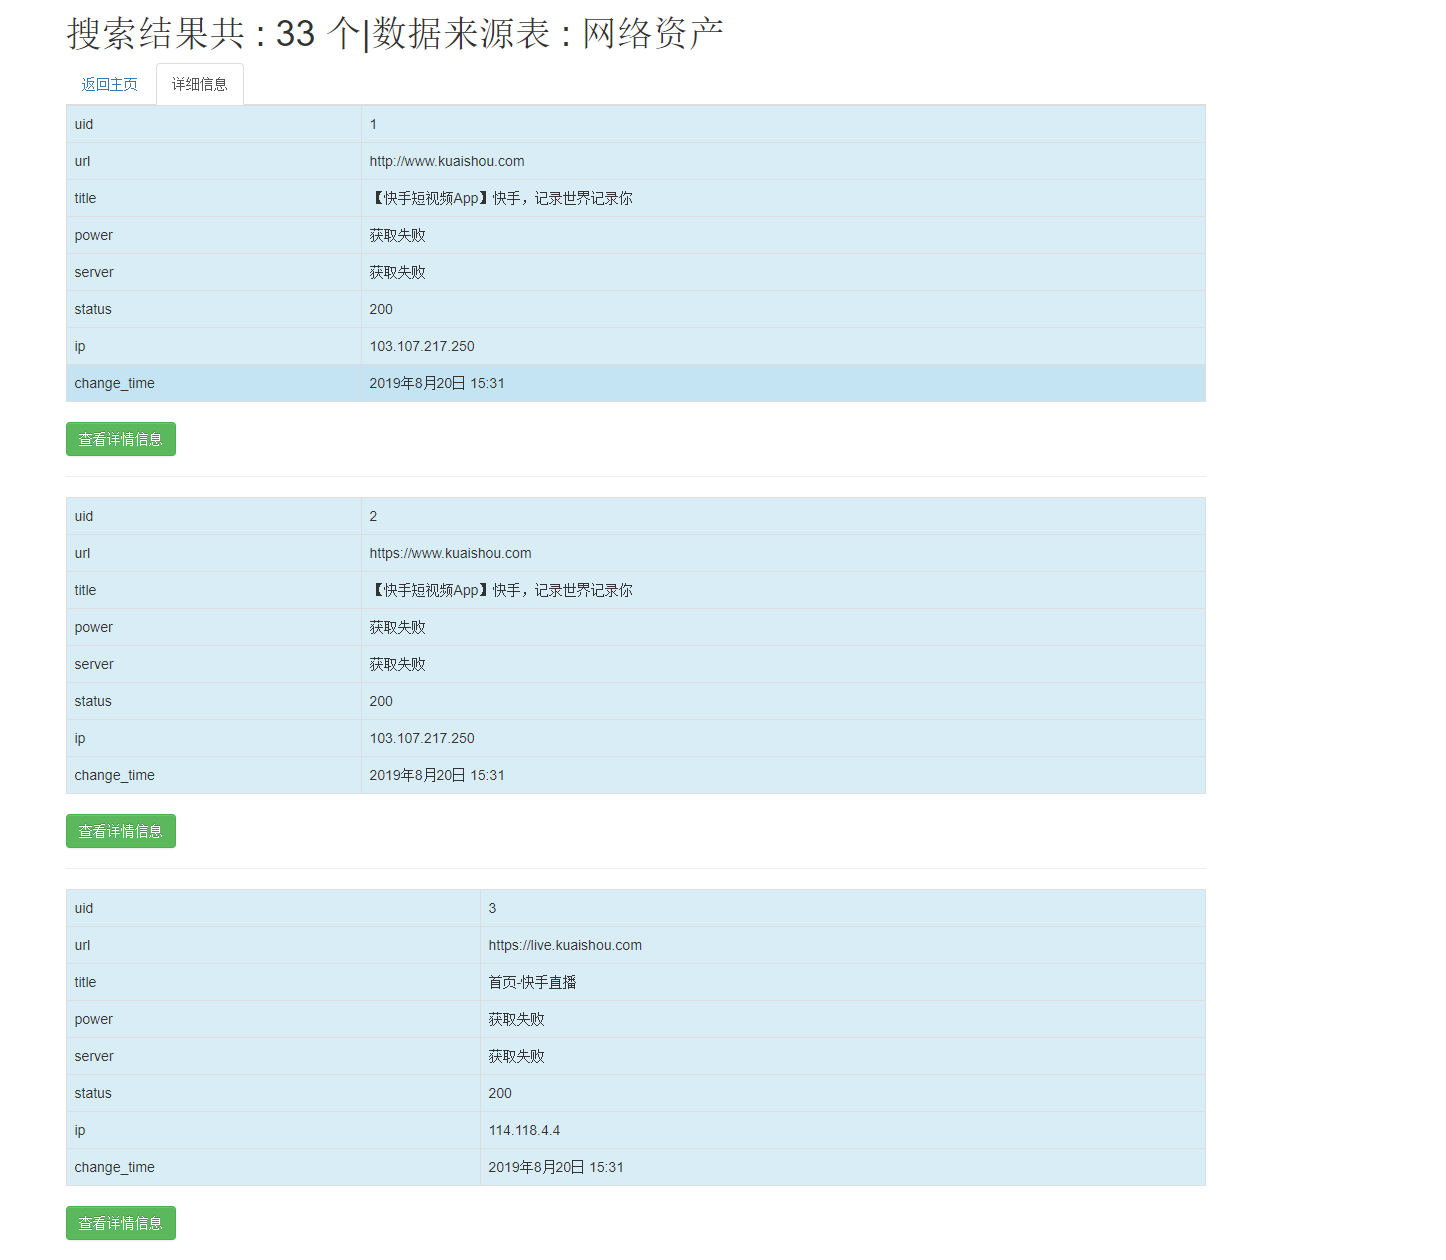Viewport: 1446px width, 1260px height.
Task: Click 查看详情信息 button under uid 1 record
Action: 121,439
